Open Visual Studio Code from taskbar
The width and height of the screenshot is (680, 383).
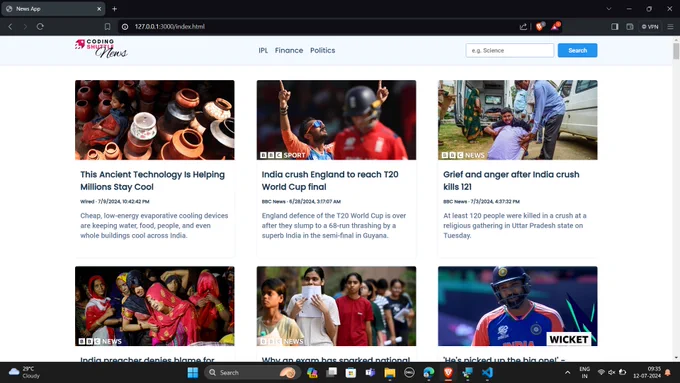pyautogui.click(x=487, y=373)
